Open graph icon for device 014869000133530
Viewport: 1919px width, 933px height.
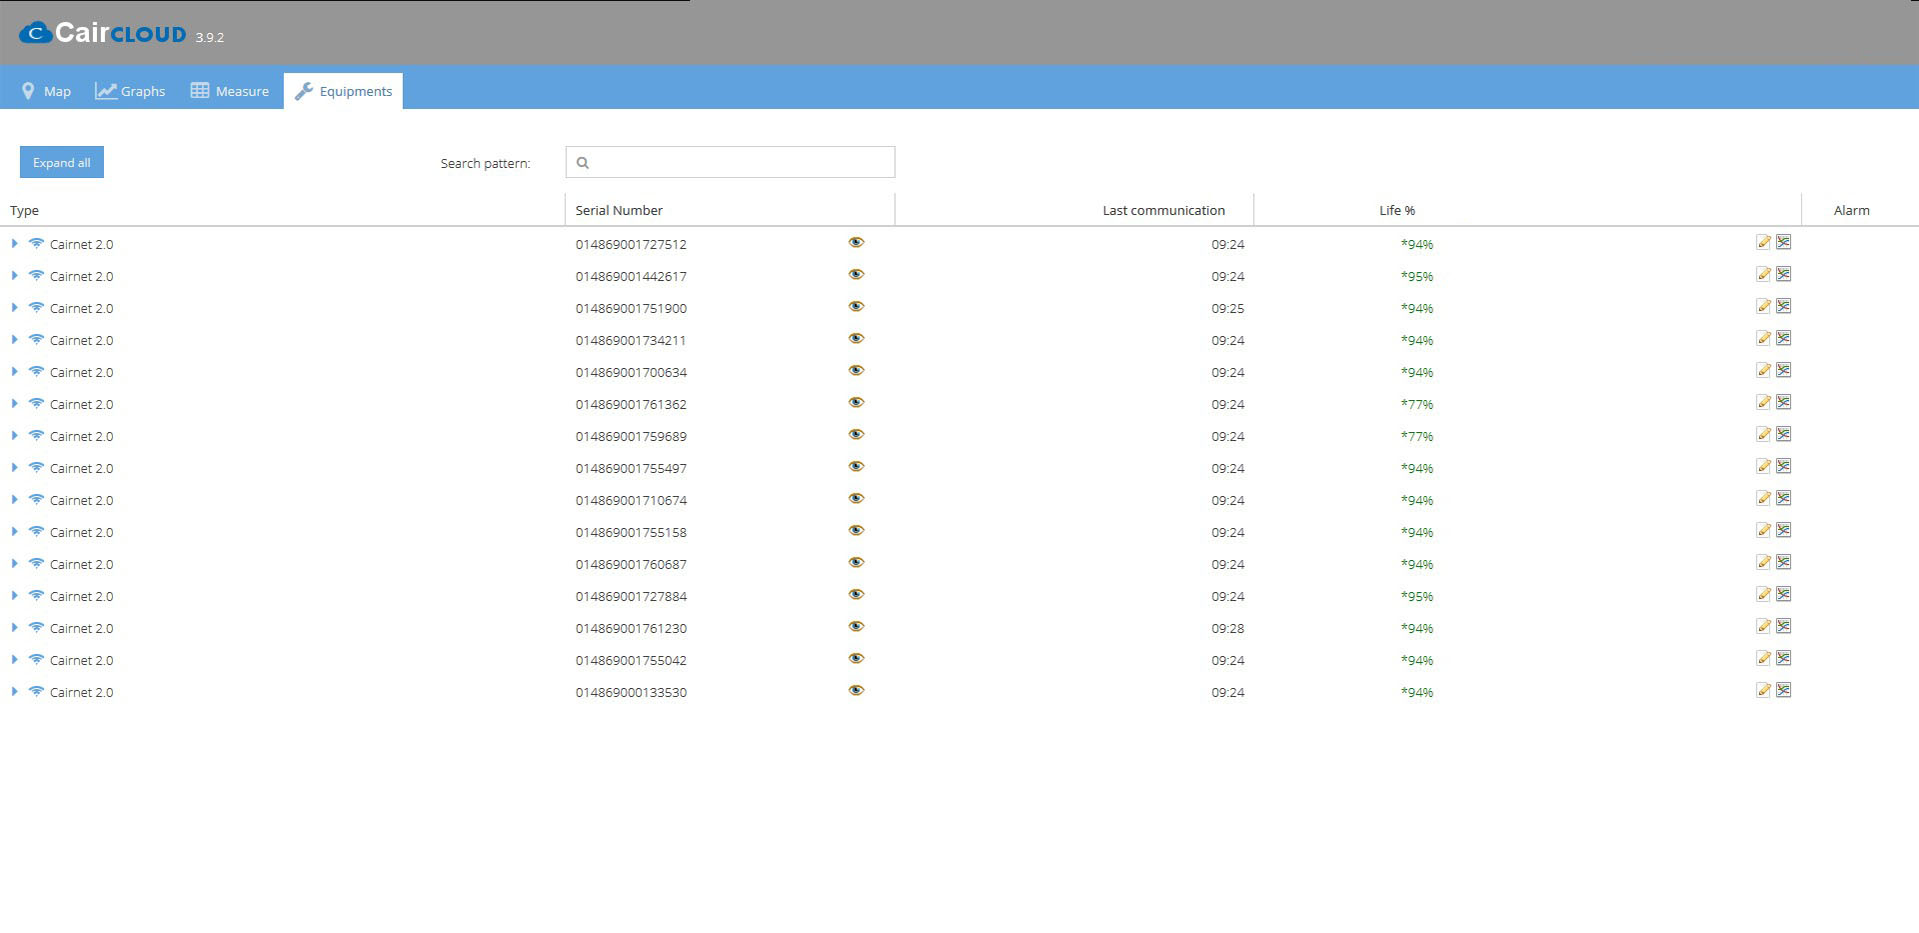point(1783,691)
